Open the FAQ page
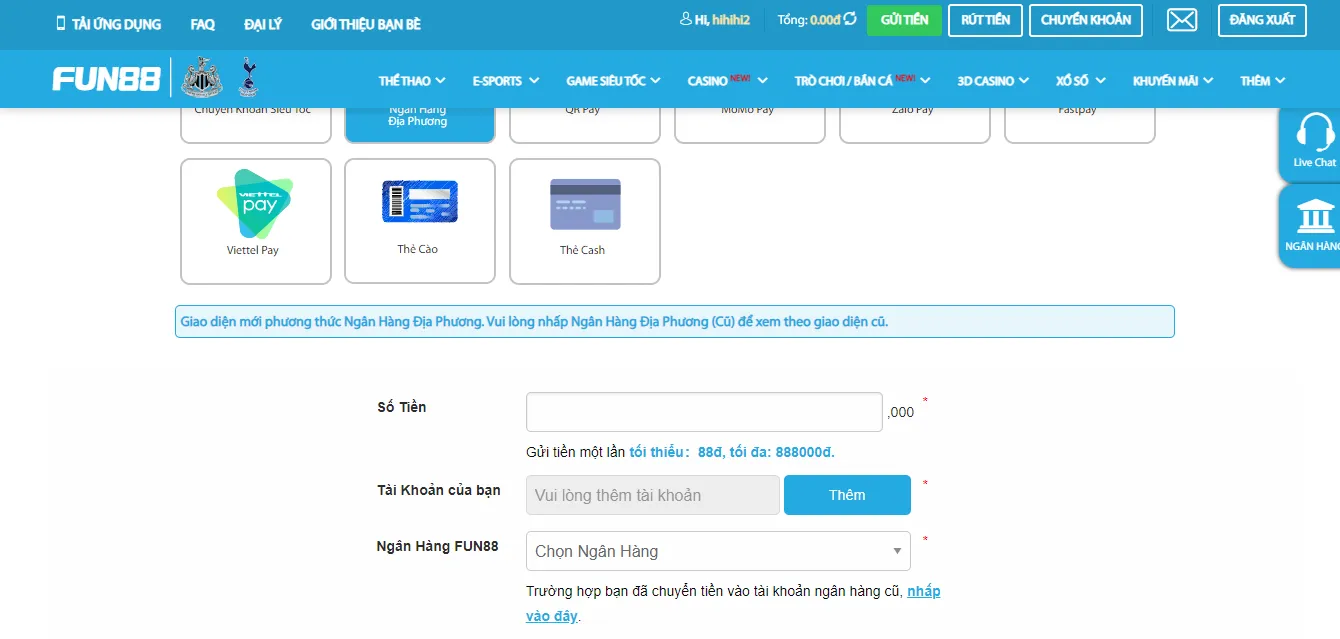This screenshot has width=1340, height=639. (x=202, y=24)
